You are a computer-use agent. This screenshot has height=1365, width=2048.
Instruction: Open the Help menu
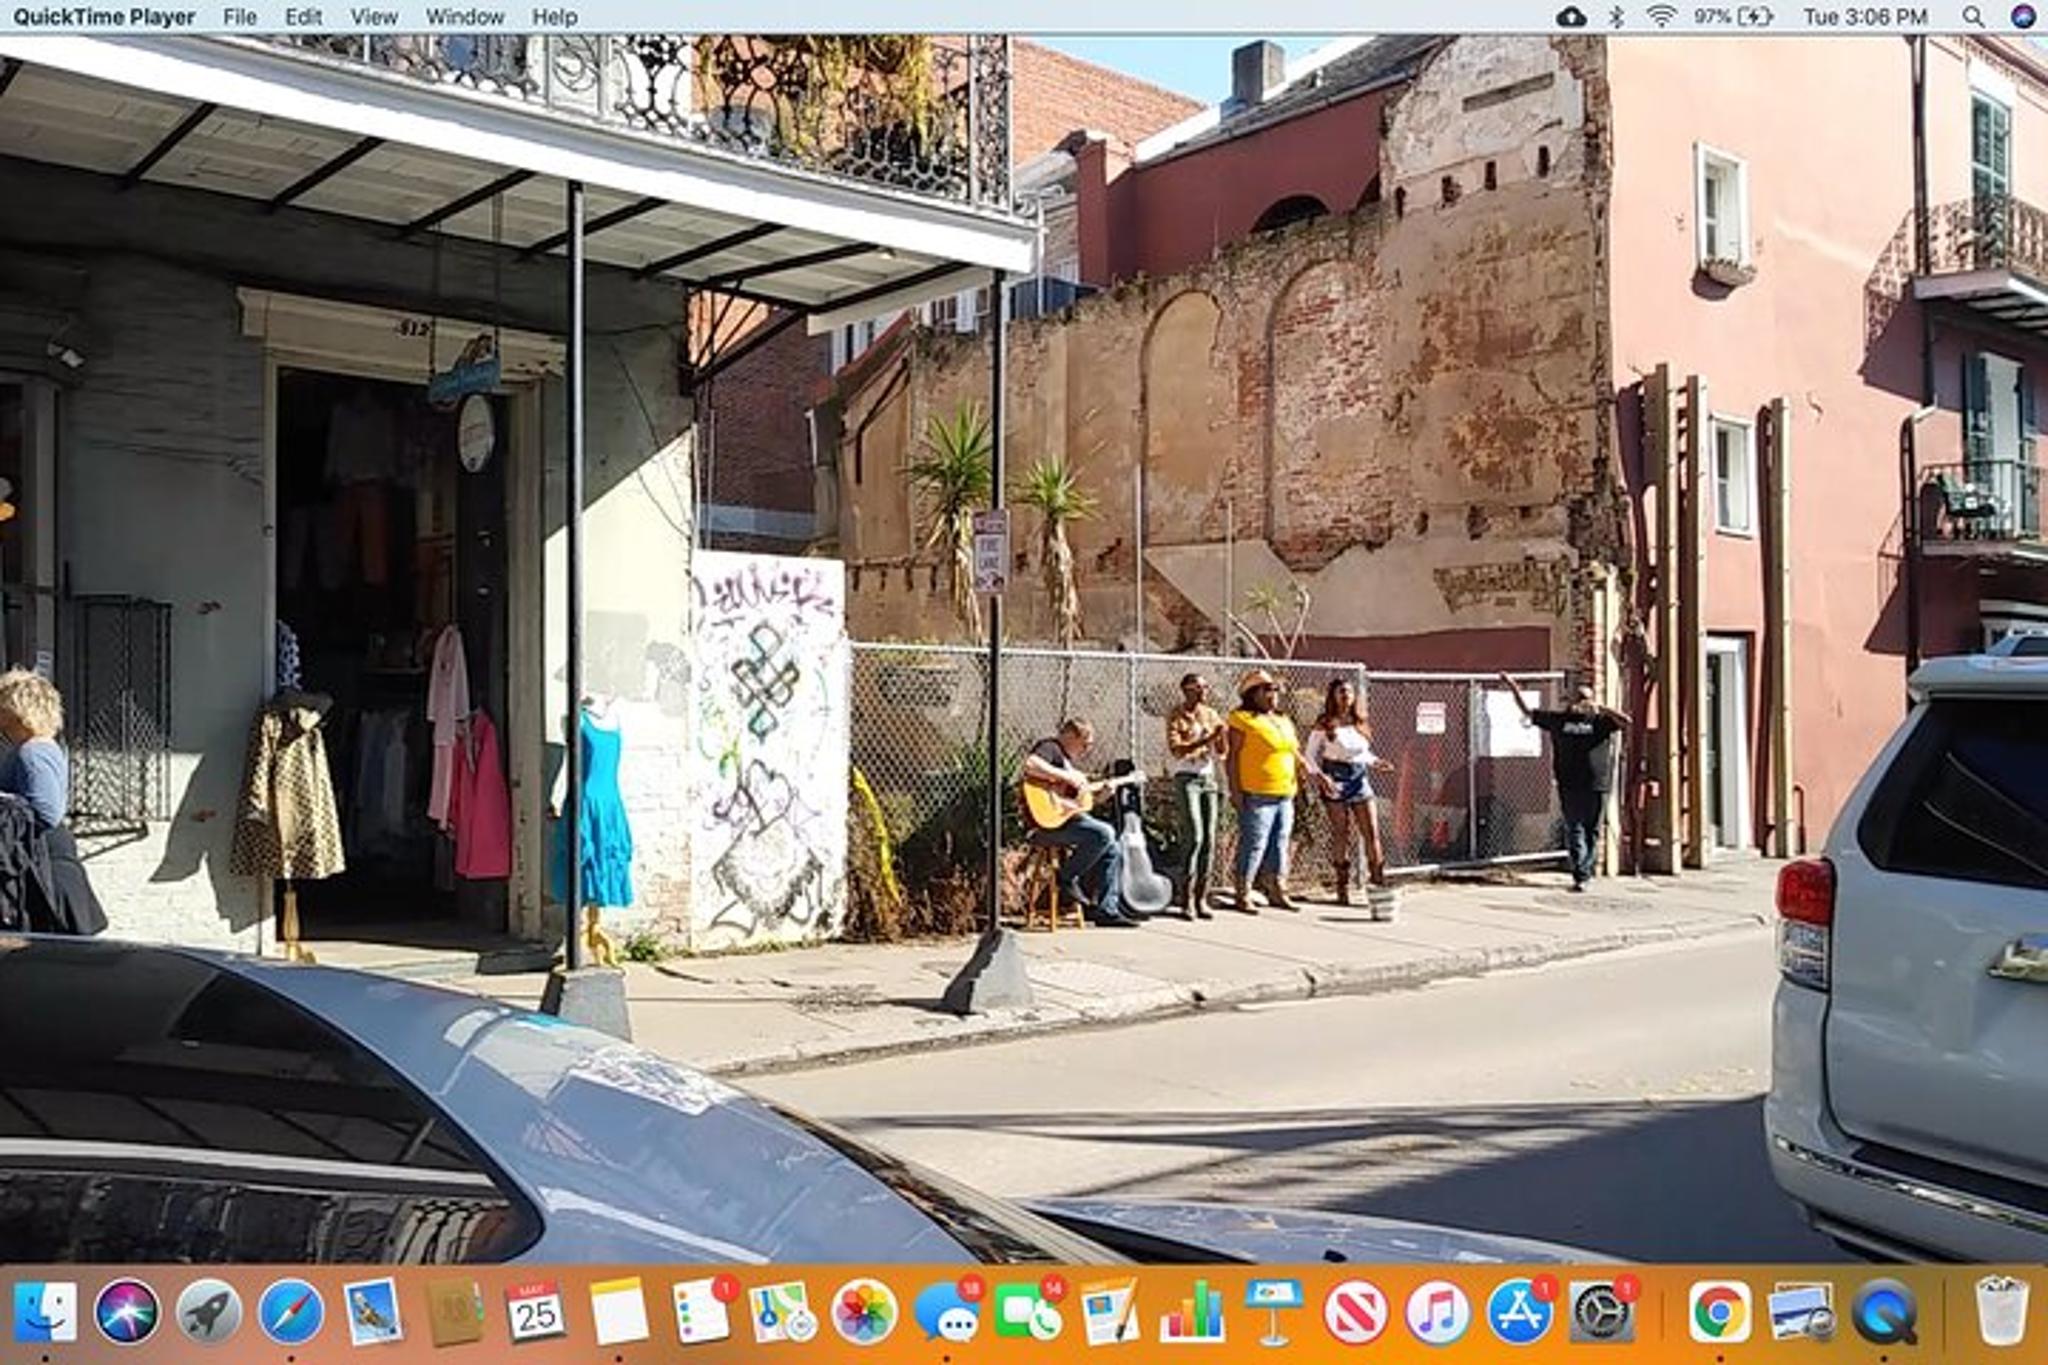(x=554, y=17)
